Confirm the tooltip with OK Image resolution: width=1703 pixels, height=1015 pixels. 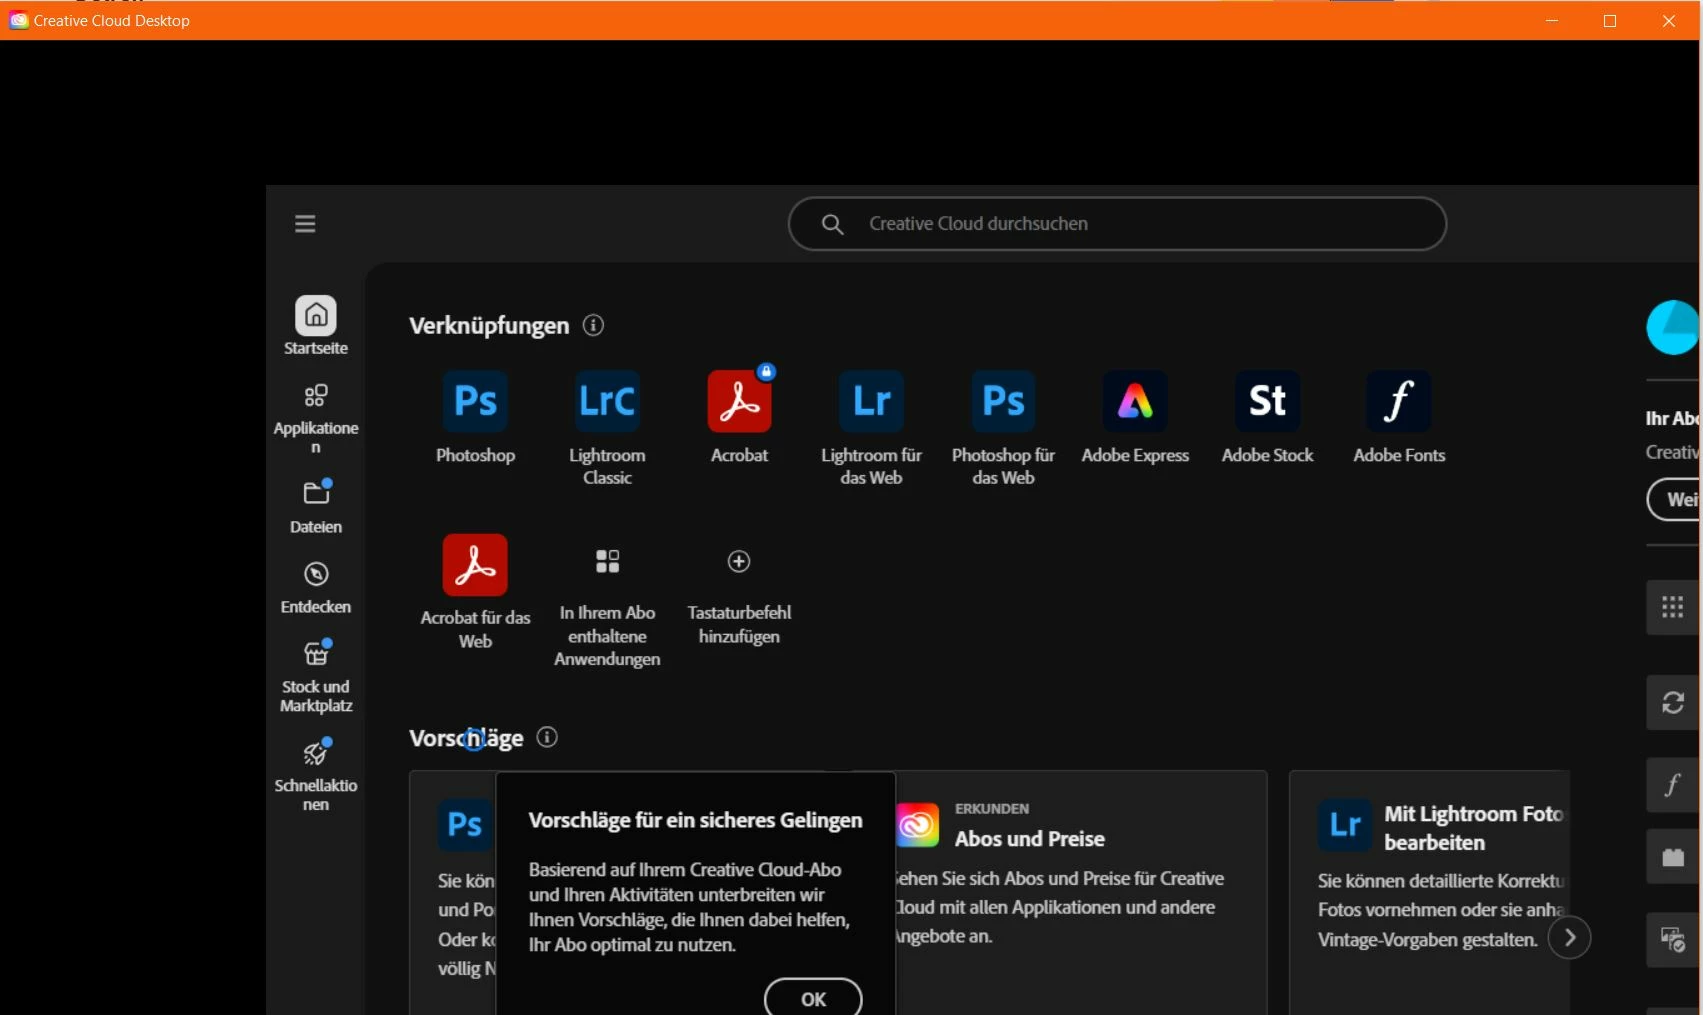[813, 999]
